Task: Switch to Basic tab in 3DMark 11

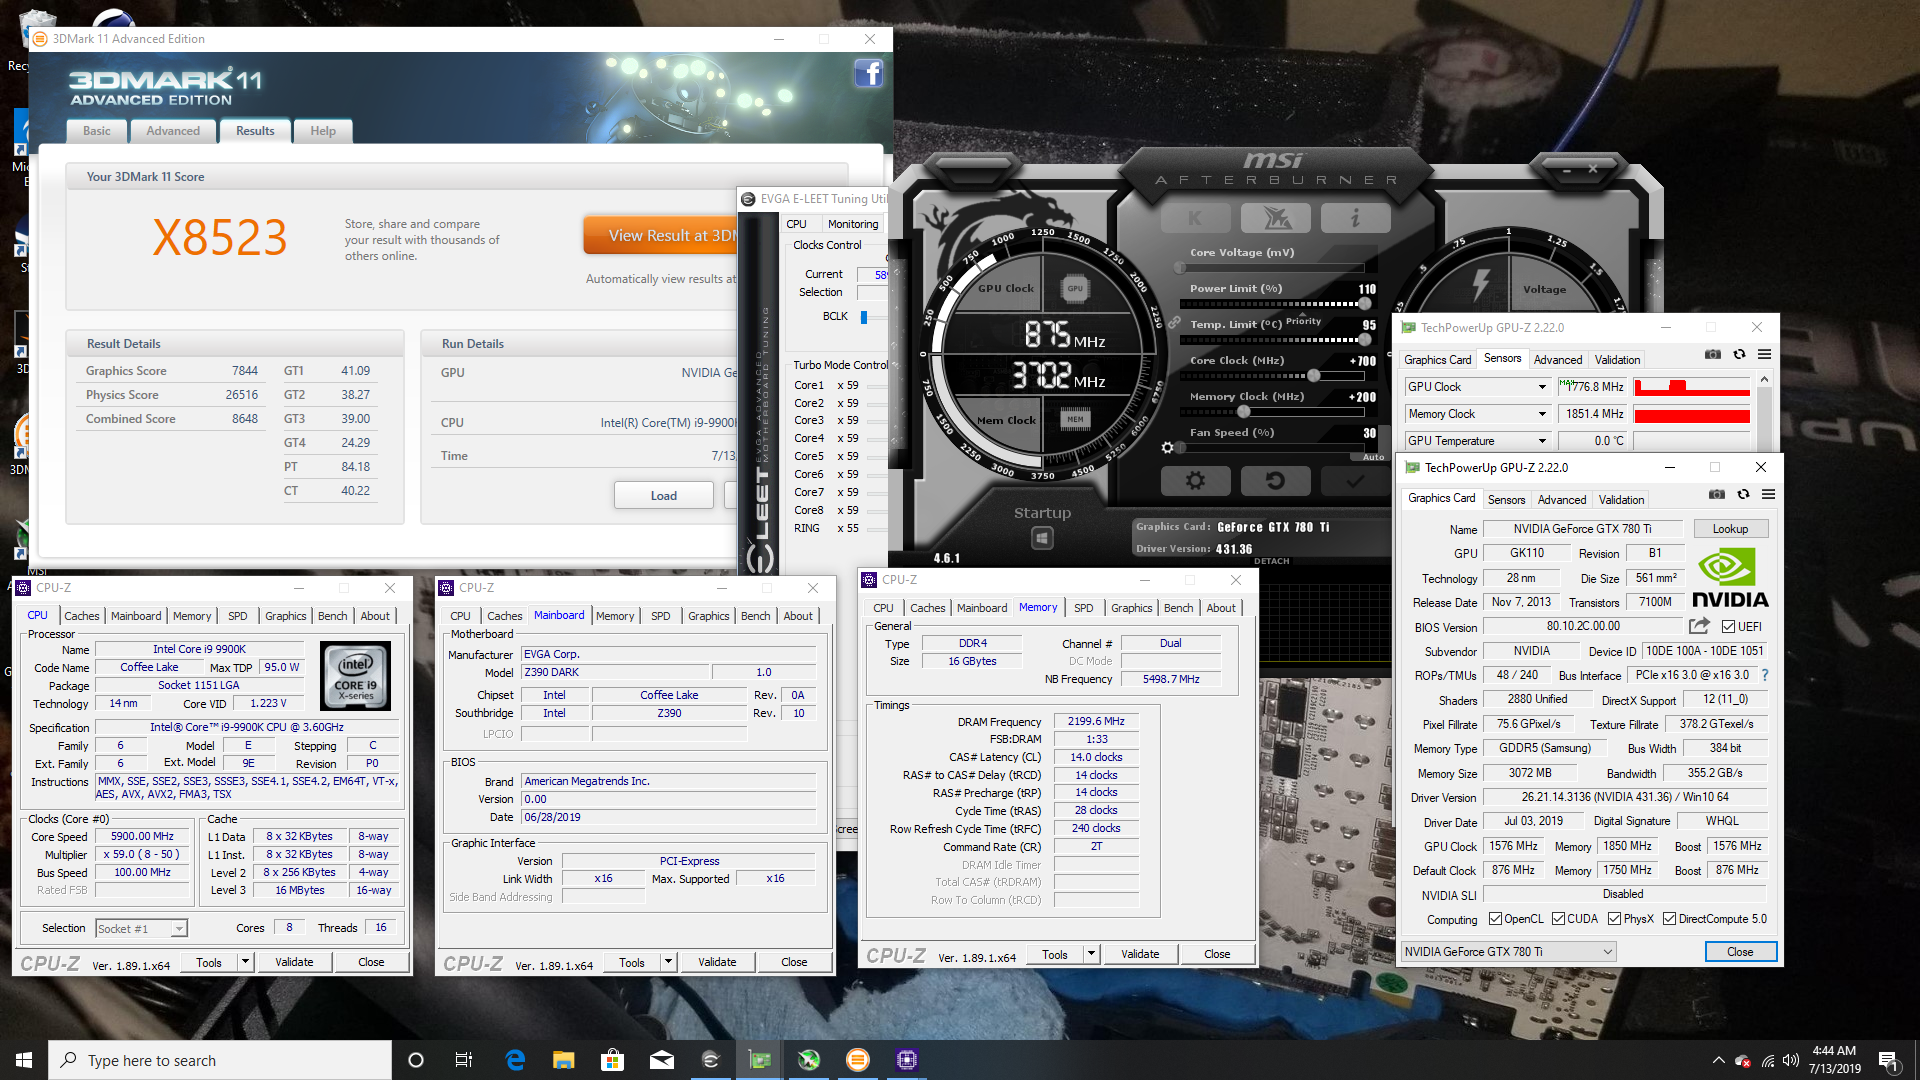Action: pyautogui.click(x=97, y=131)
